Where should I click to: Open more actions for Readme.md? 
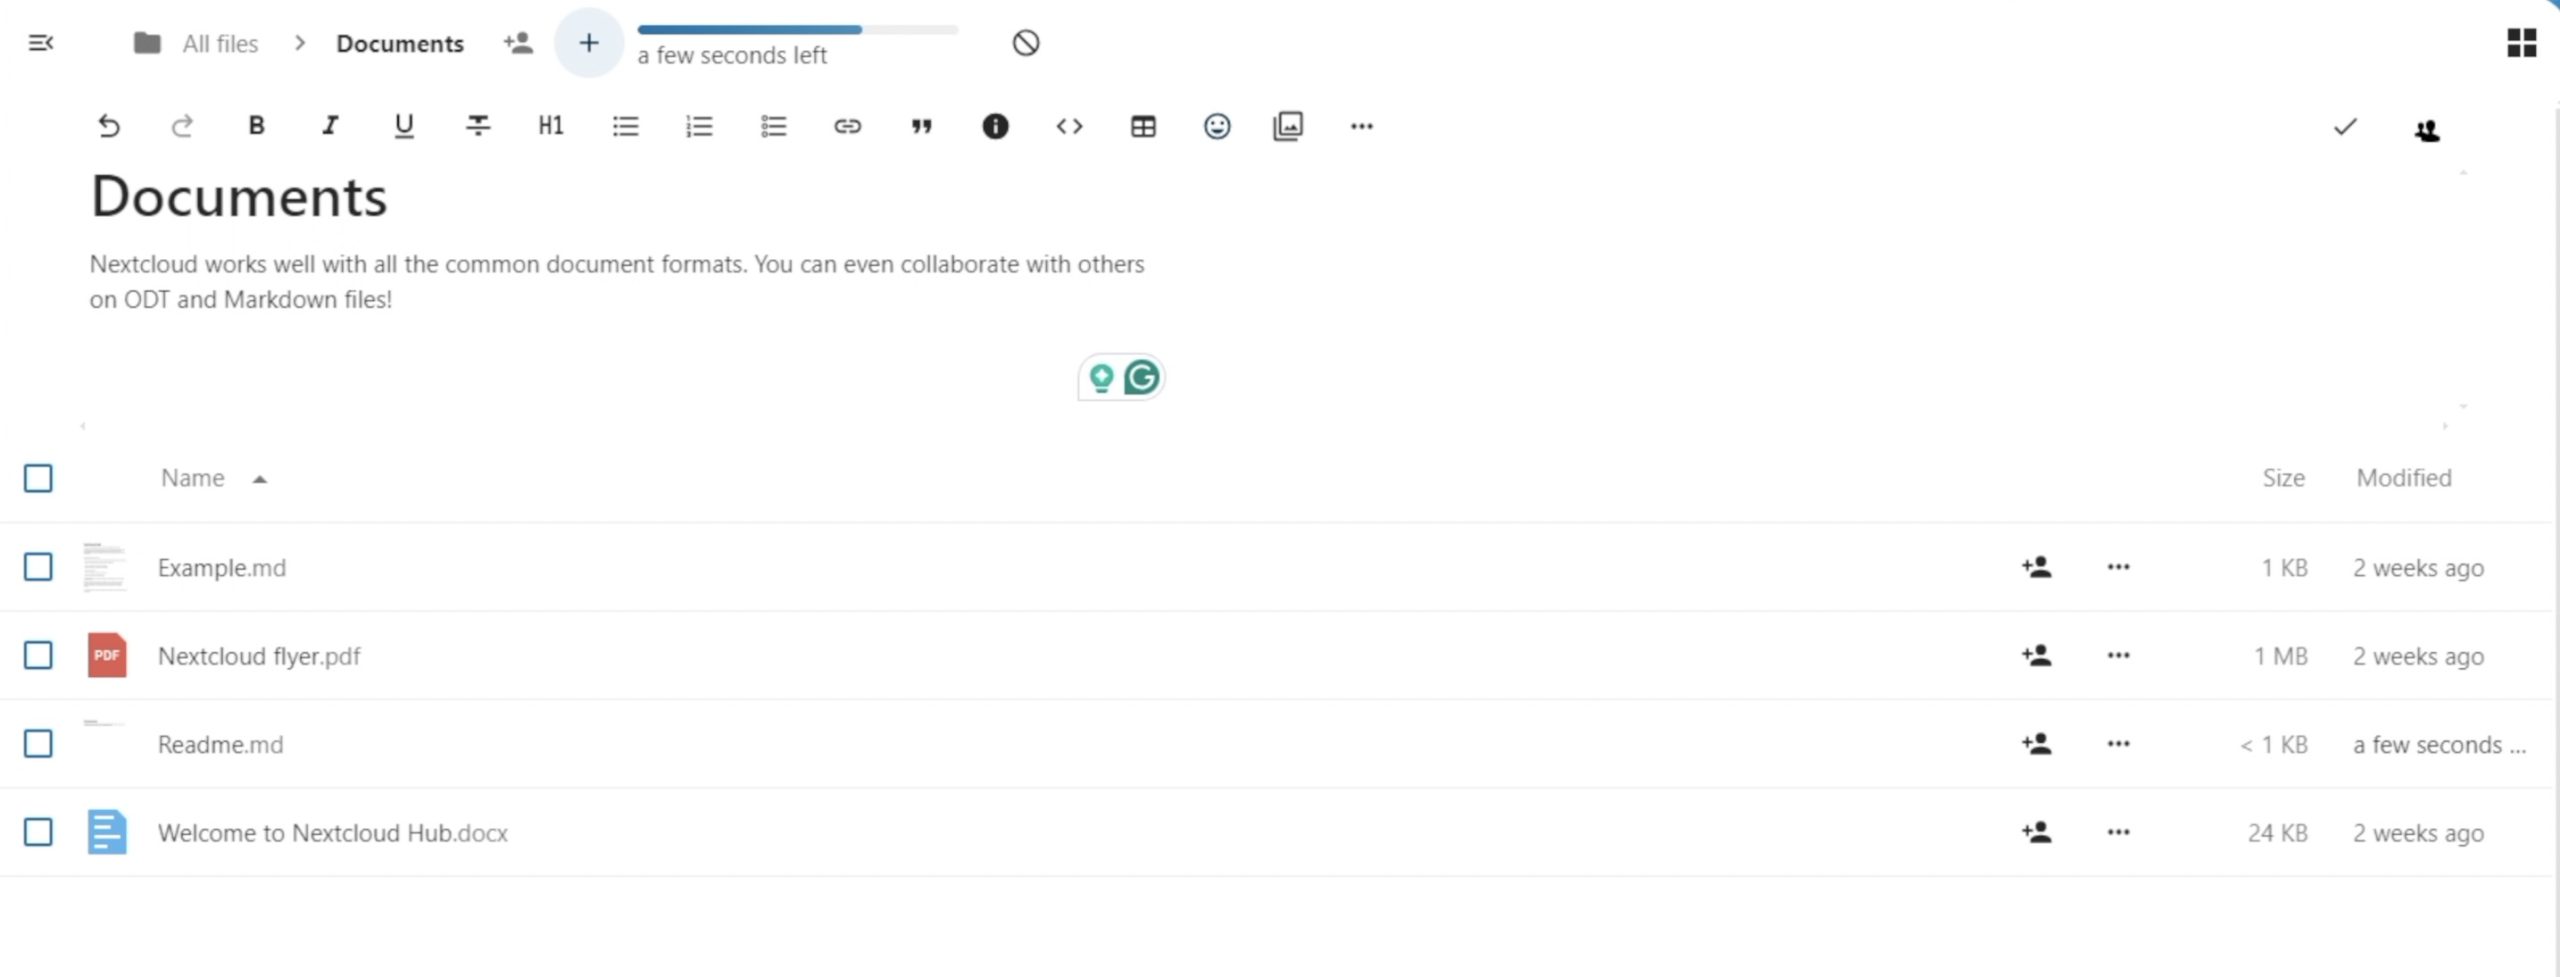[x=2118, y=744]
